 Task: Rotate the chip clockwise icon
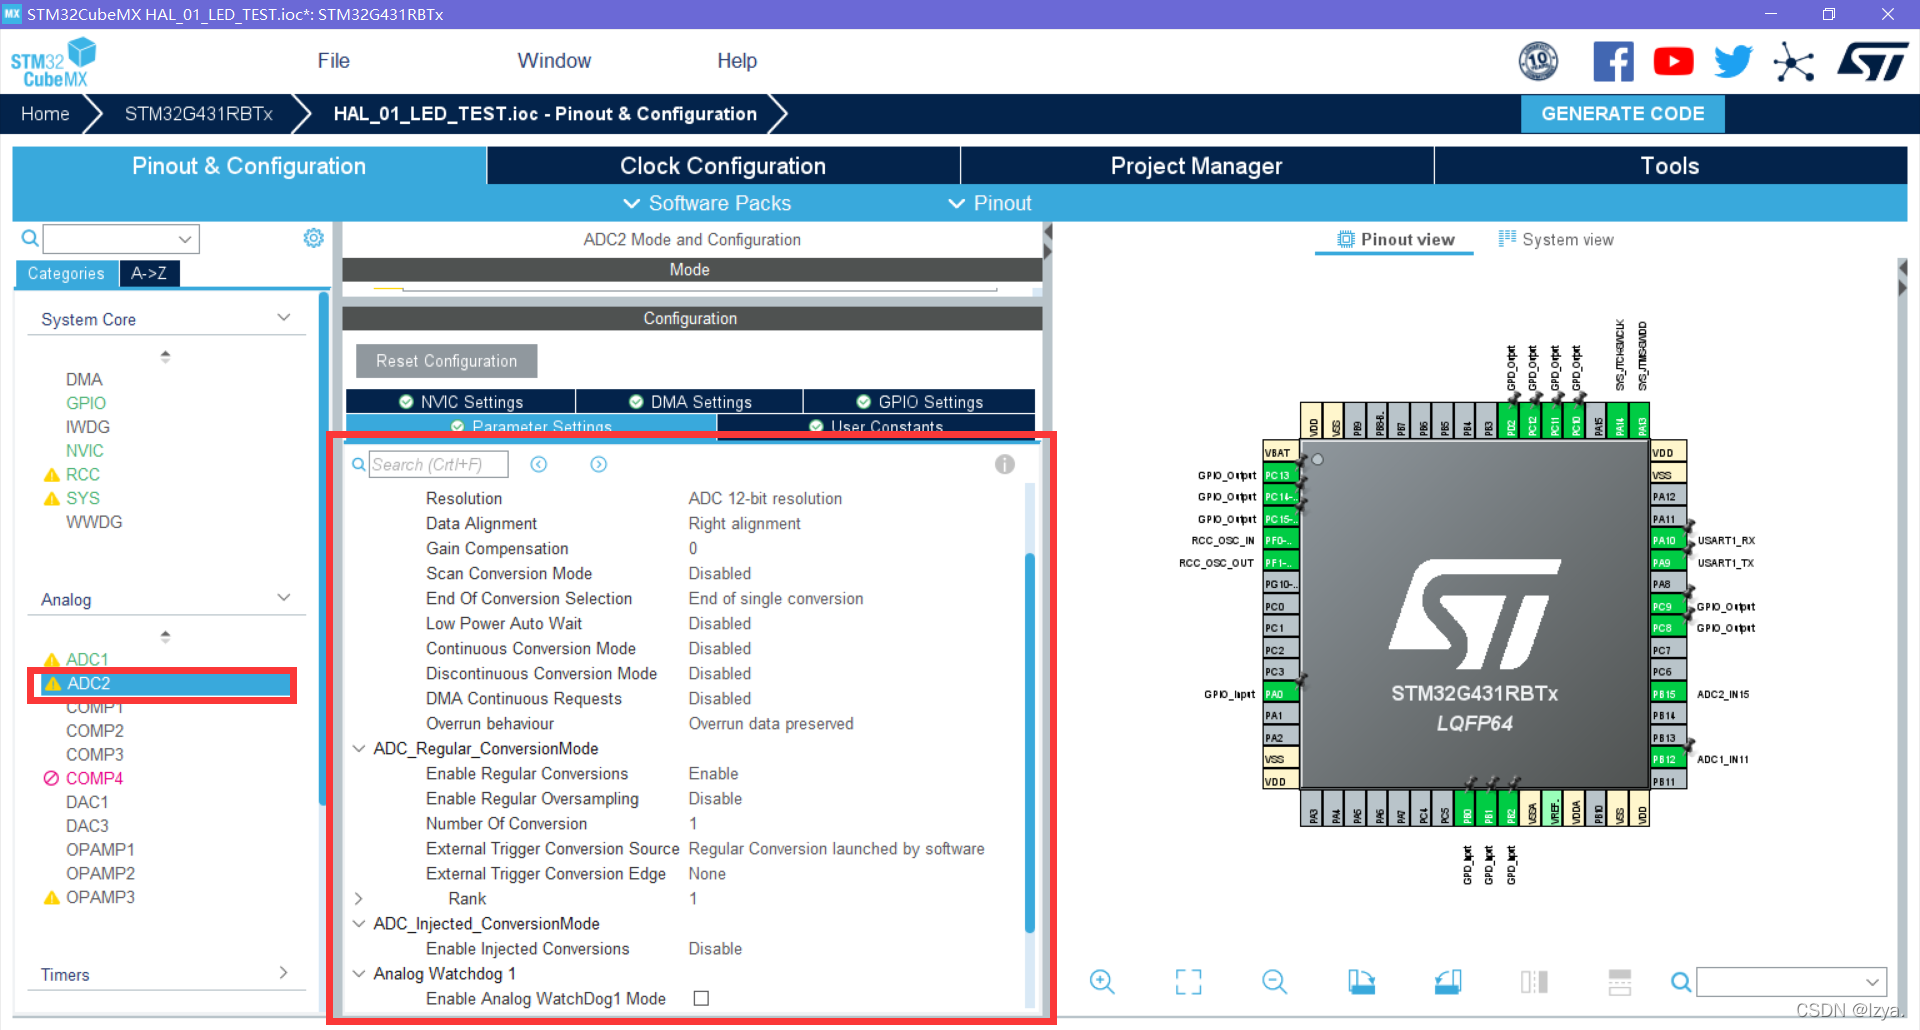pos(1361,982)
